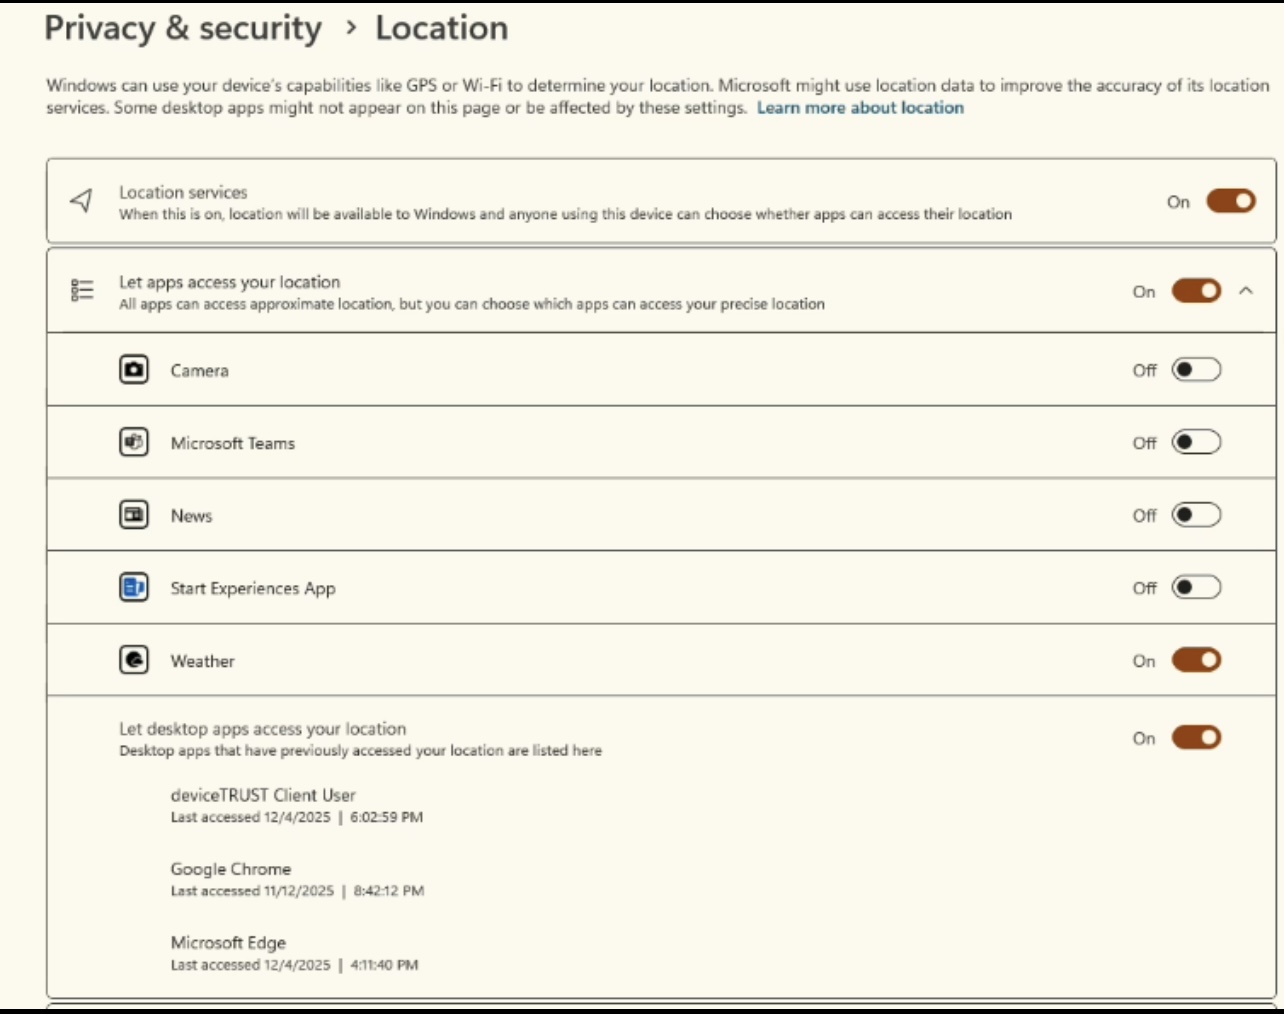
Task: Click the News app icon
Action: [134, 515]
